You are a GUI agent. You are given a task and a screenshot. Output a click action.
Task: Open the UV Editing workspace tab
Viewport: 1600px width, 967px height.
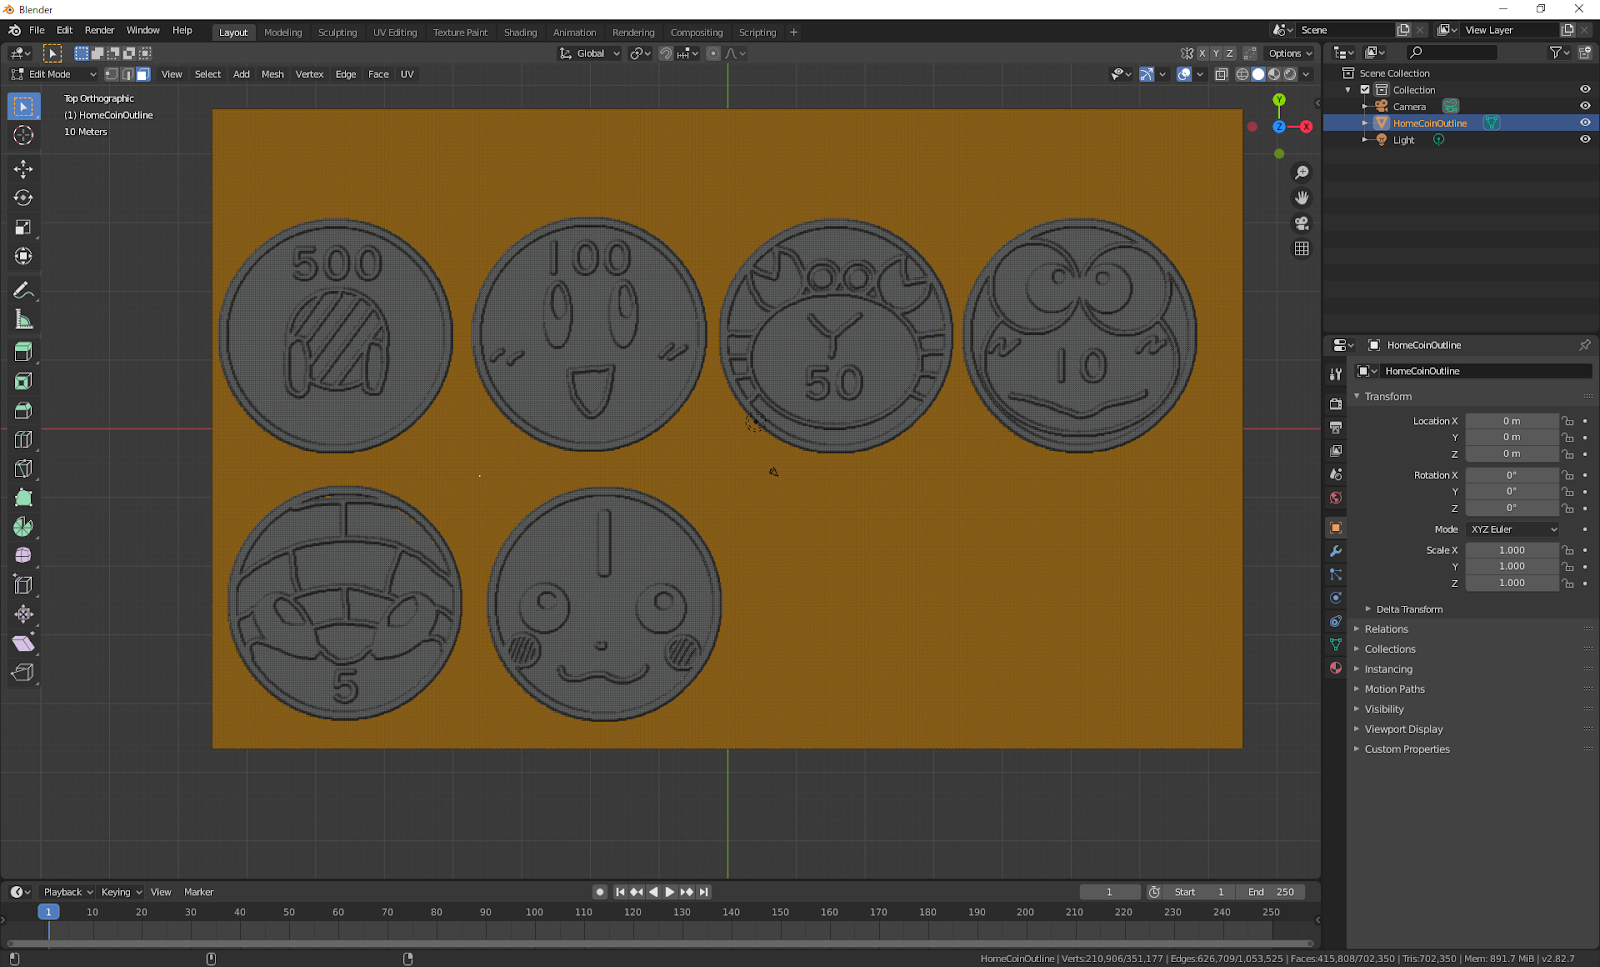coord(395,32)
